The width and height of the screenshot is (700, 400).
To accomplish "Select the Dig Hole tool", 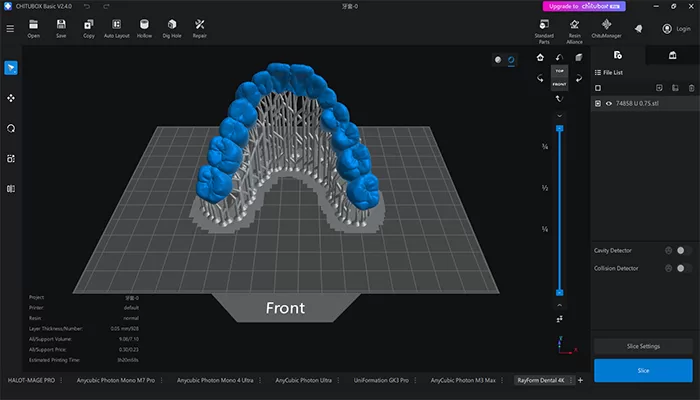I will point(172,29).
